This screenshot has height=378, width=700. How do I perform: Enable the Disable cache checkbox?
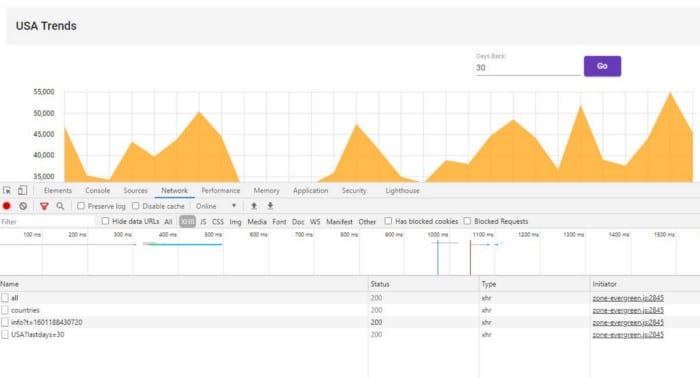coord(136,206)
